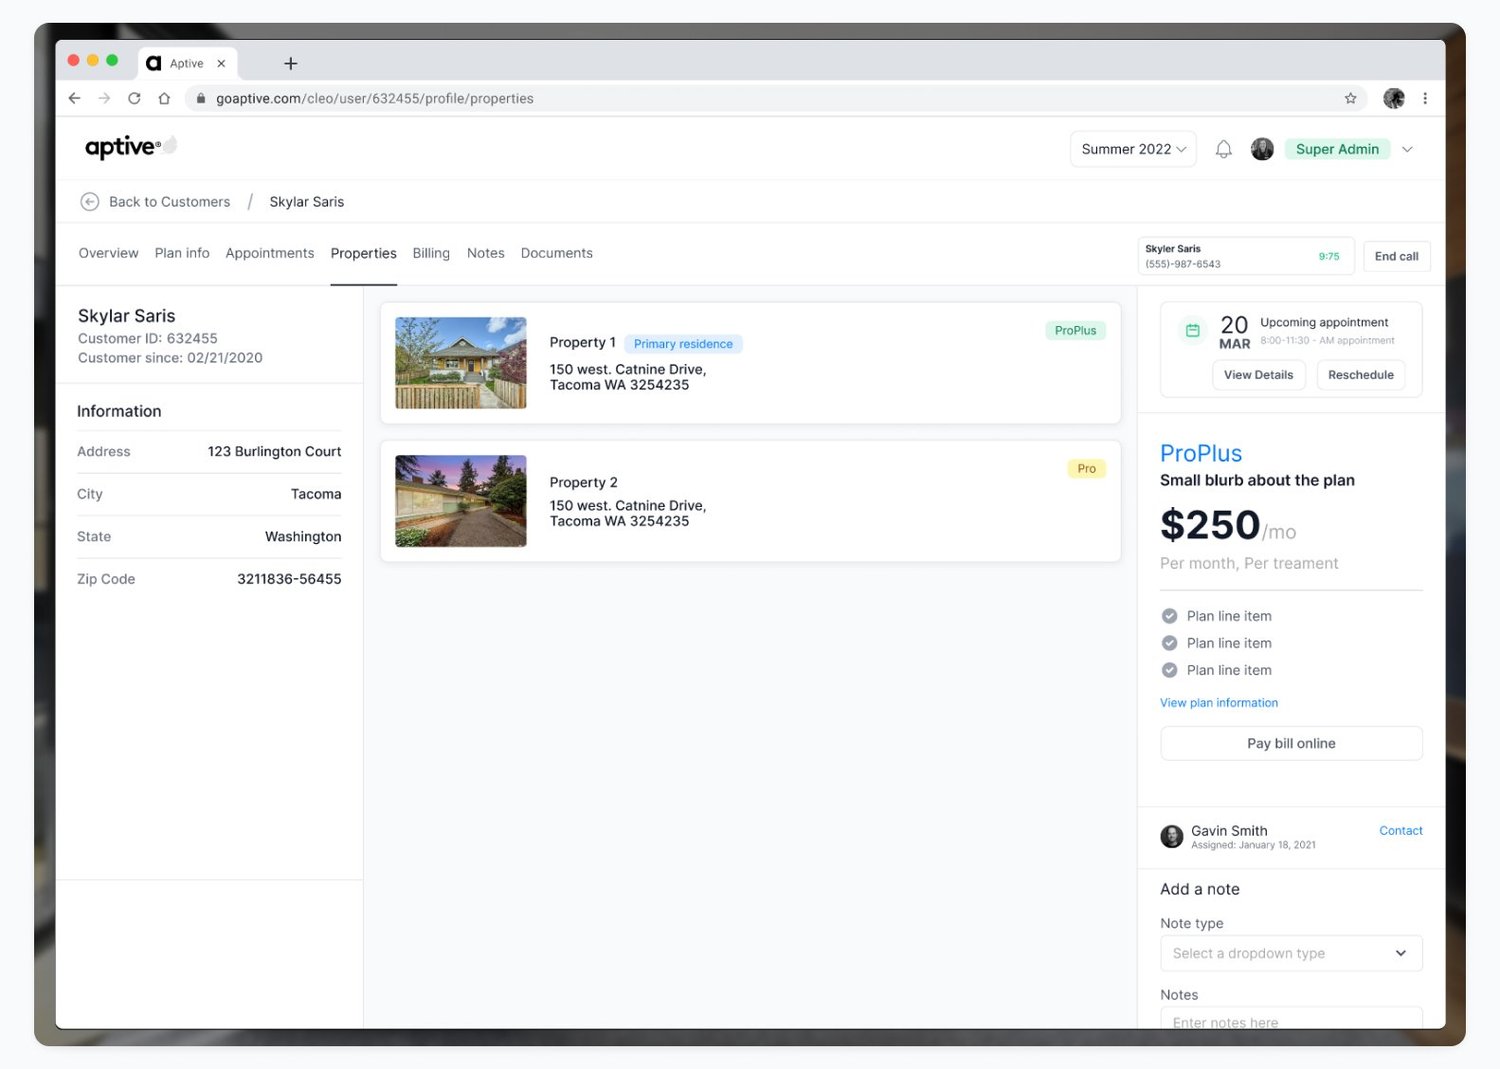Go to the Notes tab
The image size is (1500, 1069).
click(486, 253)
